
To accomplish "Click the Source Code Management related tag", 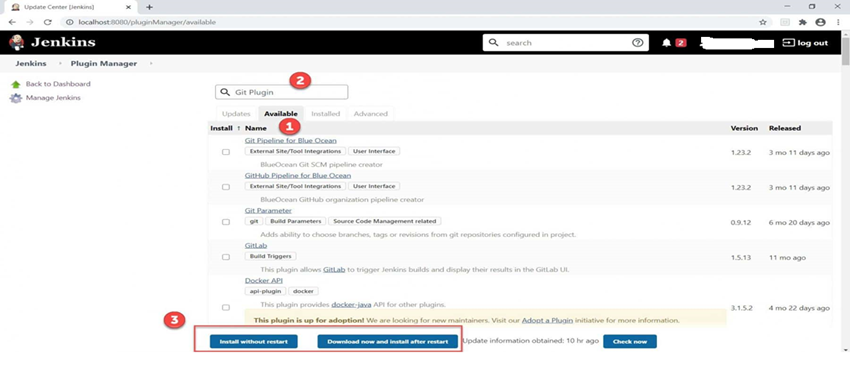I will point(385,221).
